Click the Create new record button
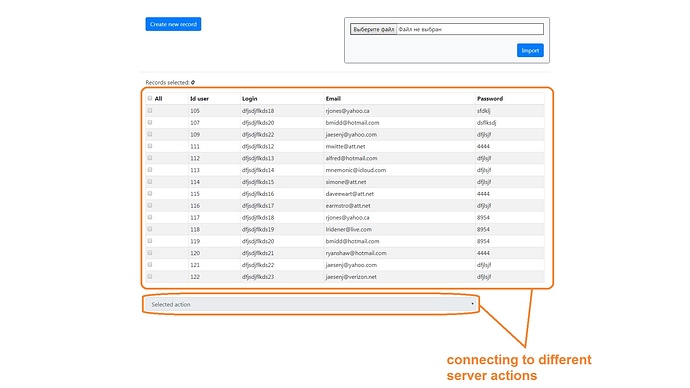The image size is (690, 388). tap(173, 24)
